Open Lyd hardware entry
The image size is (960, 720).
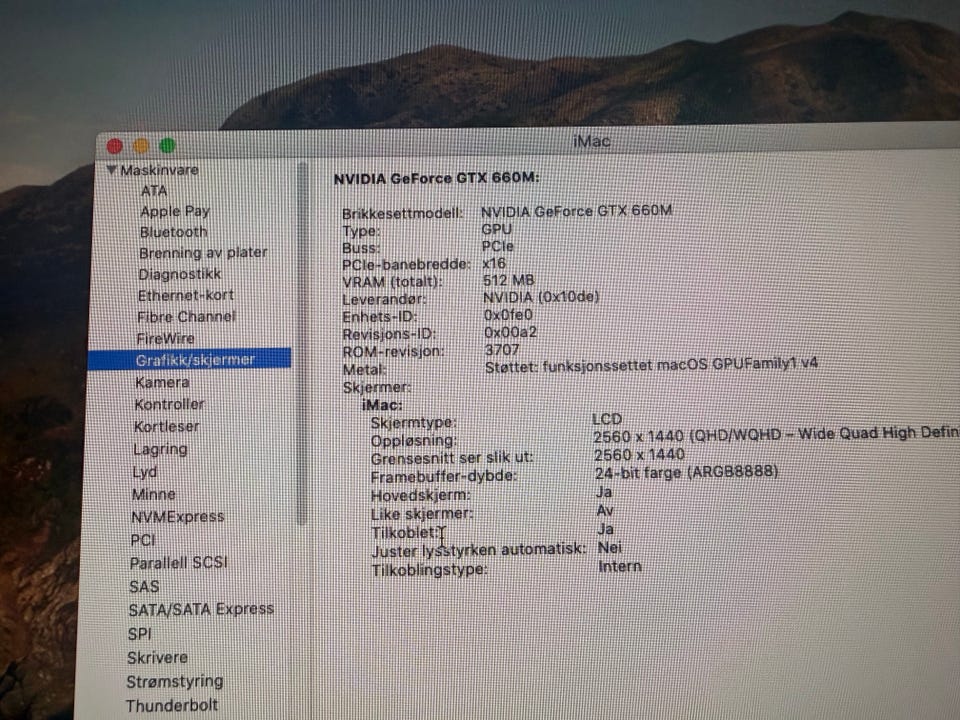point(144,473)
